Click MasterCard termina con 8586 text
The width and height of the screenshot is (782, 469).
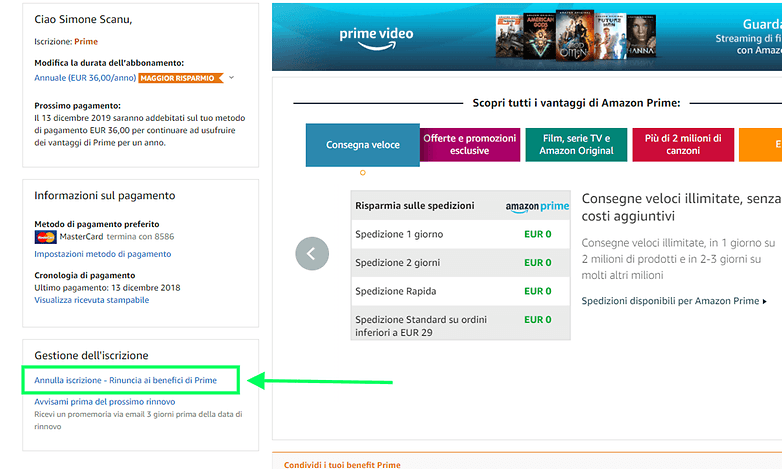pos(117,236)
